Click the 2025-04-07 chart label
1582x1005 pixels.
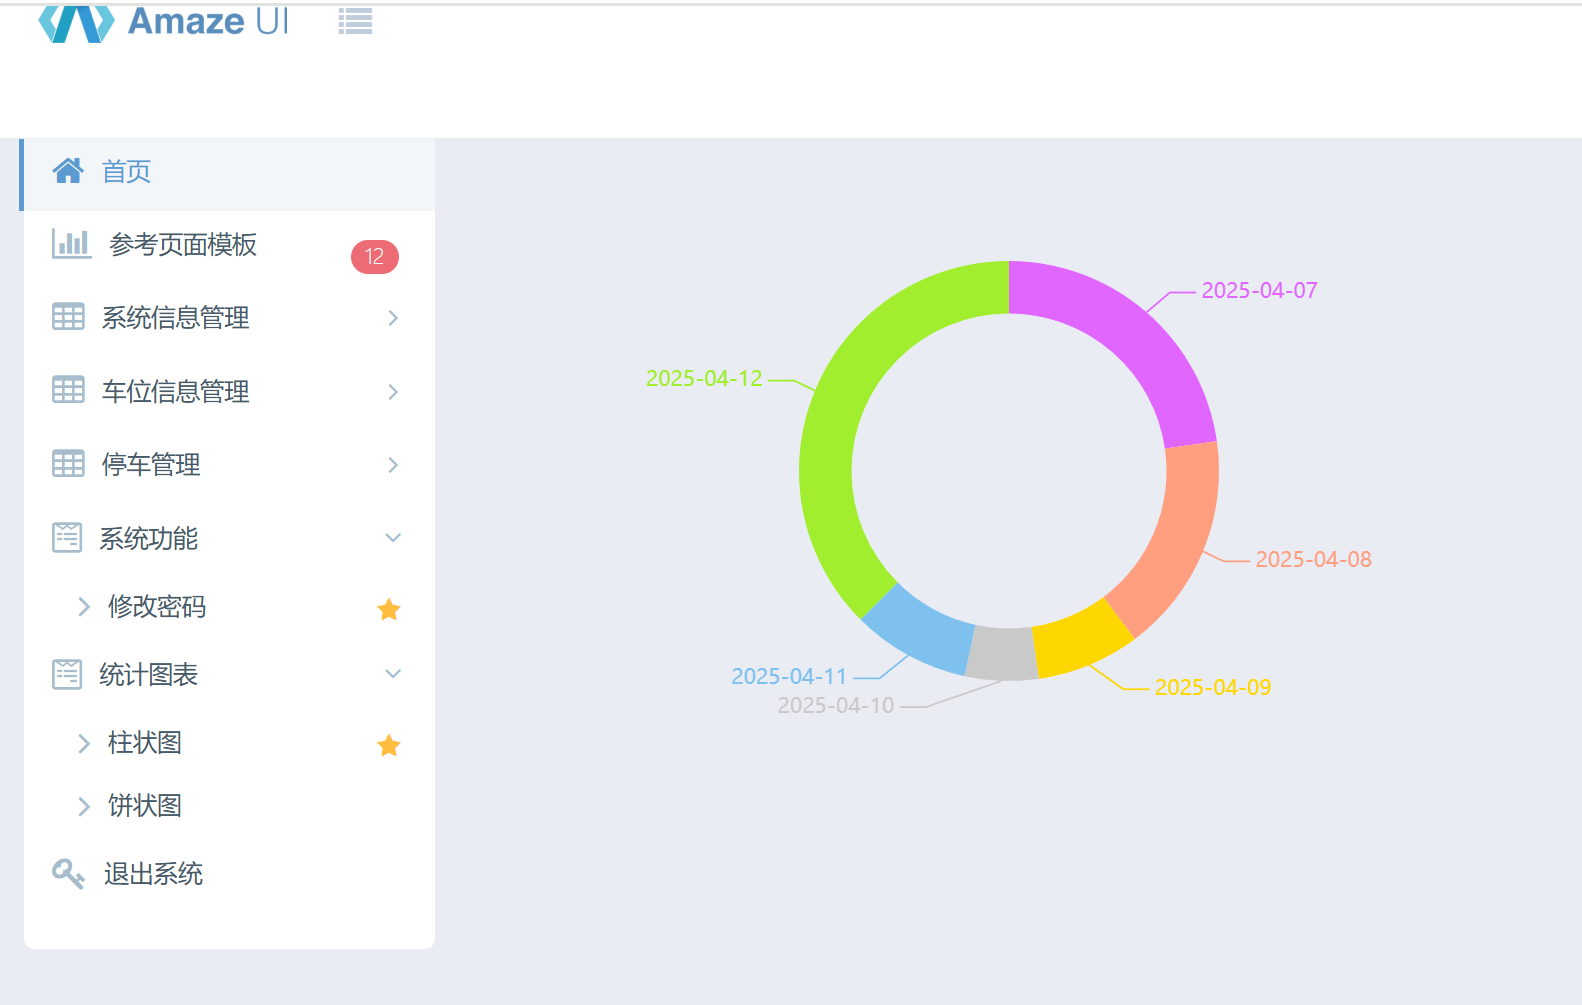(1259, 290)
